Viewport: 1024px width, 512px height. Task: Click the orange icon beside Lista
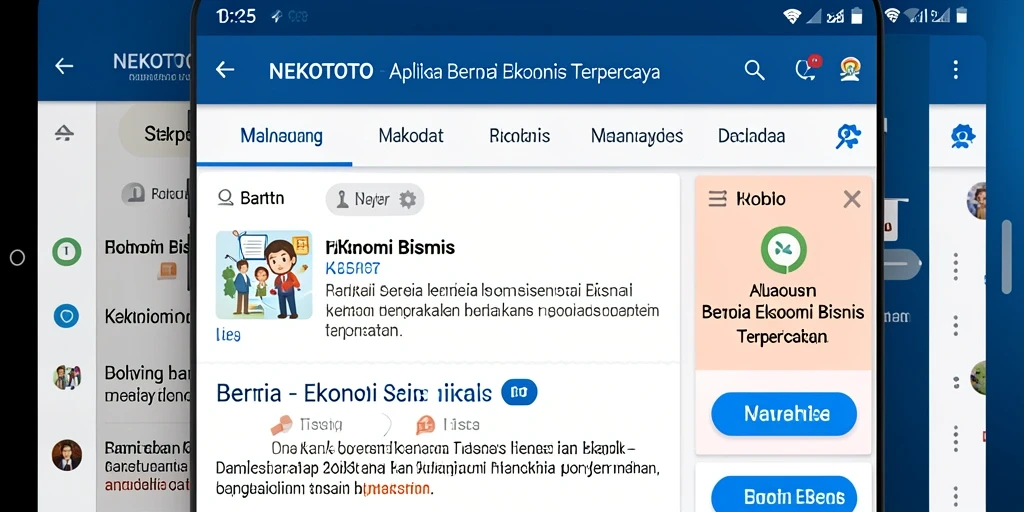(x=425, y=425)
